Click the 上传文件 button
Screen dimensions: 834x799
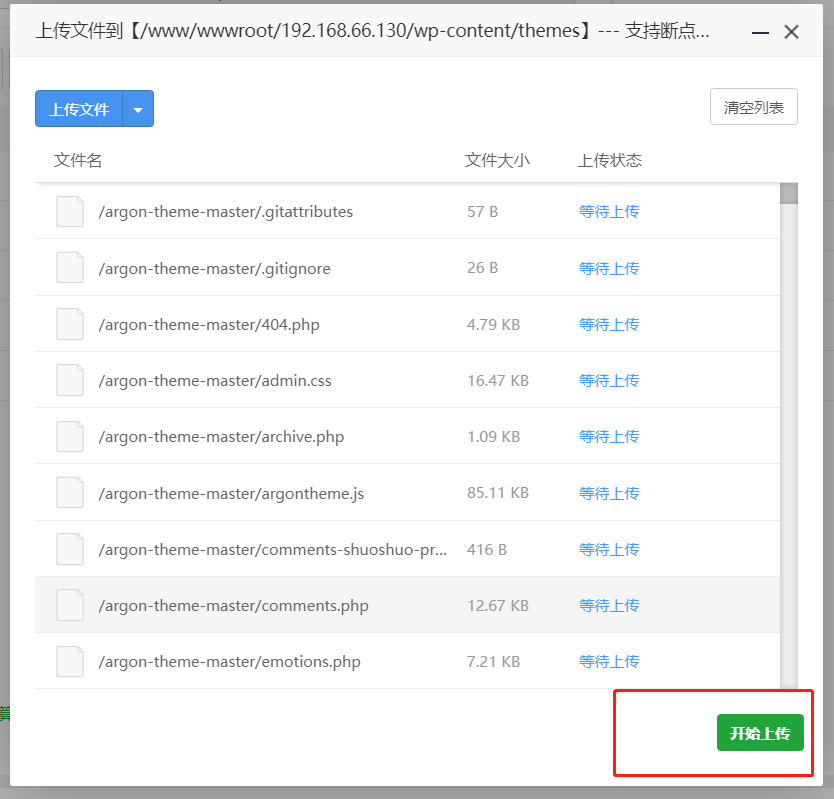click(x=79, y=109)
